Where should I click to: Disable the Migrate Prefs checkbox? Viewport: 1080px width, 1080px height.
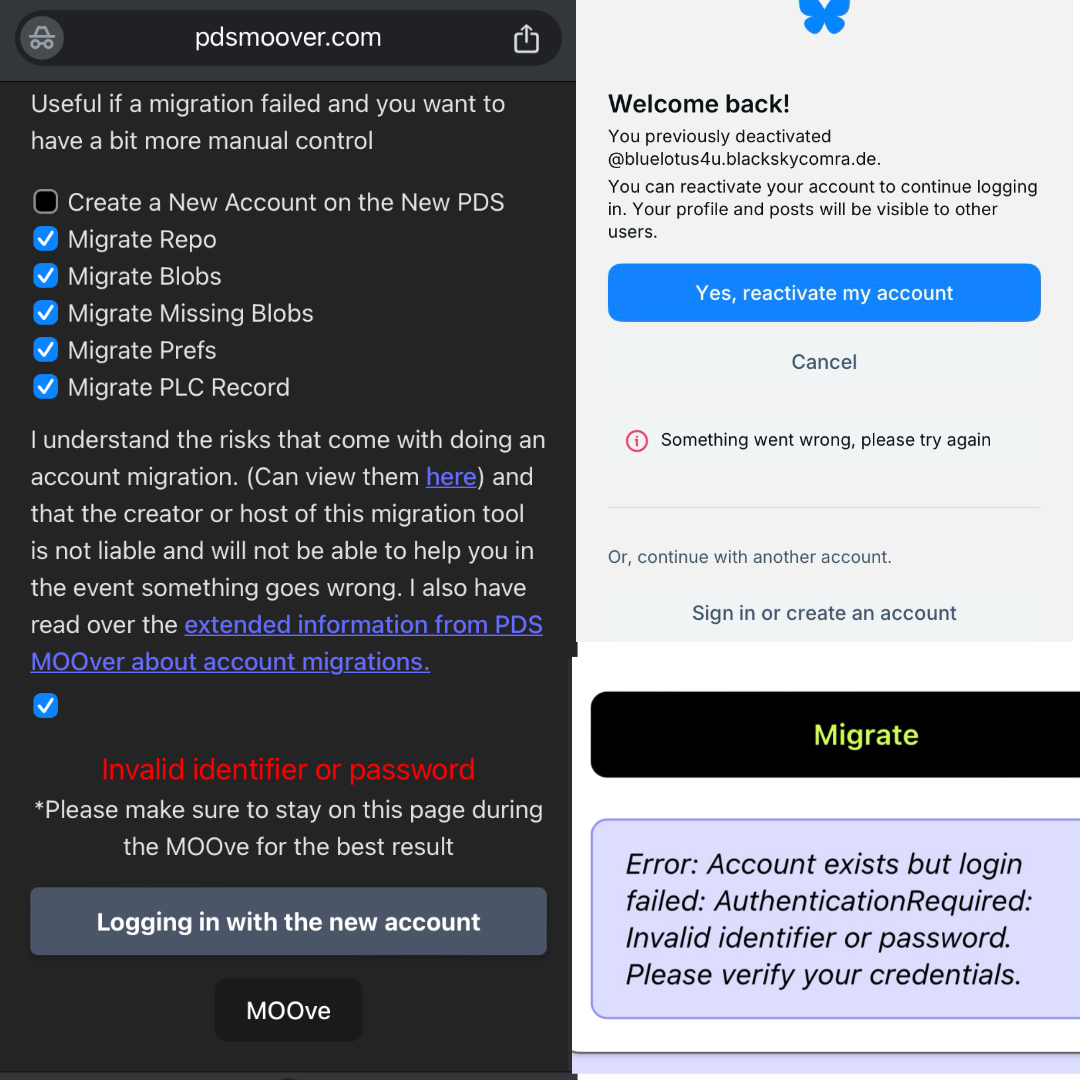click(45, 350)
